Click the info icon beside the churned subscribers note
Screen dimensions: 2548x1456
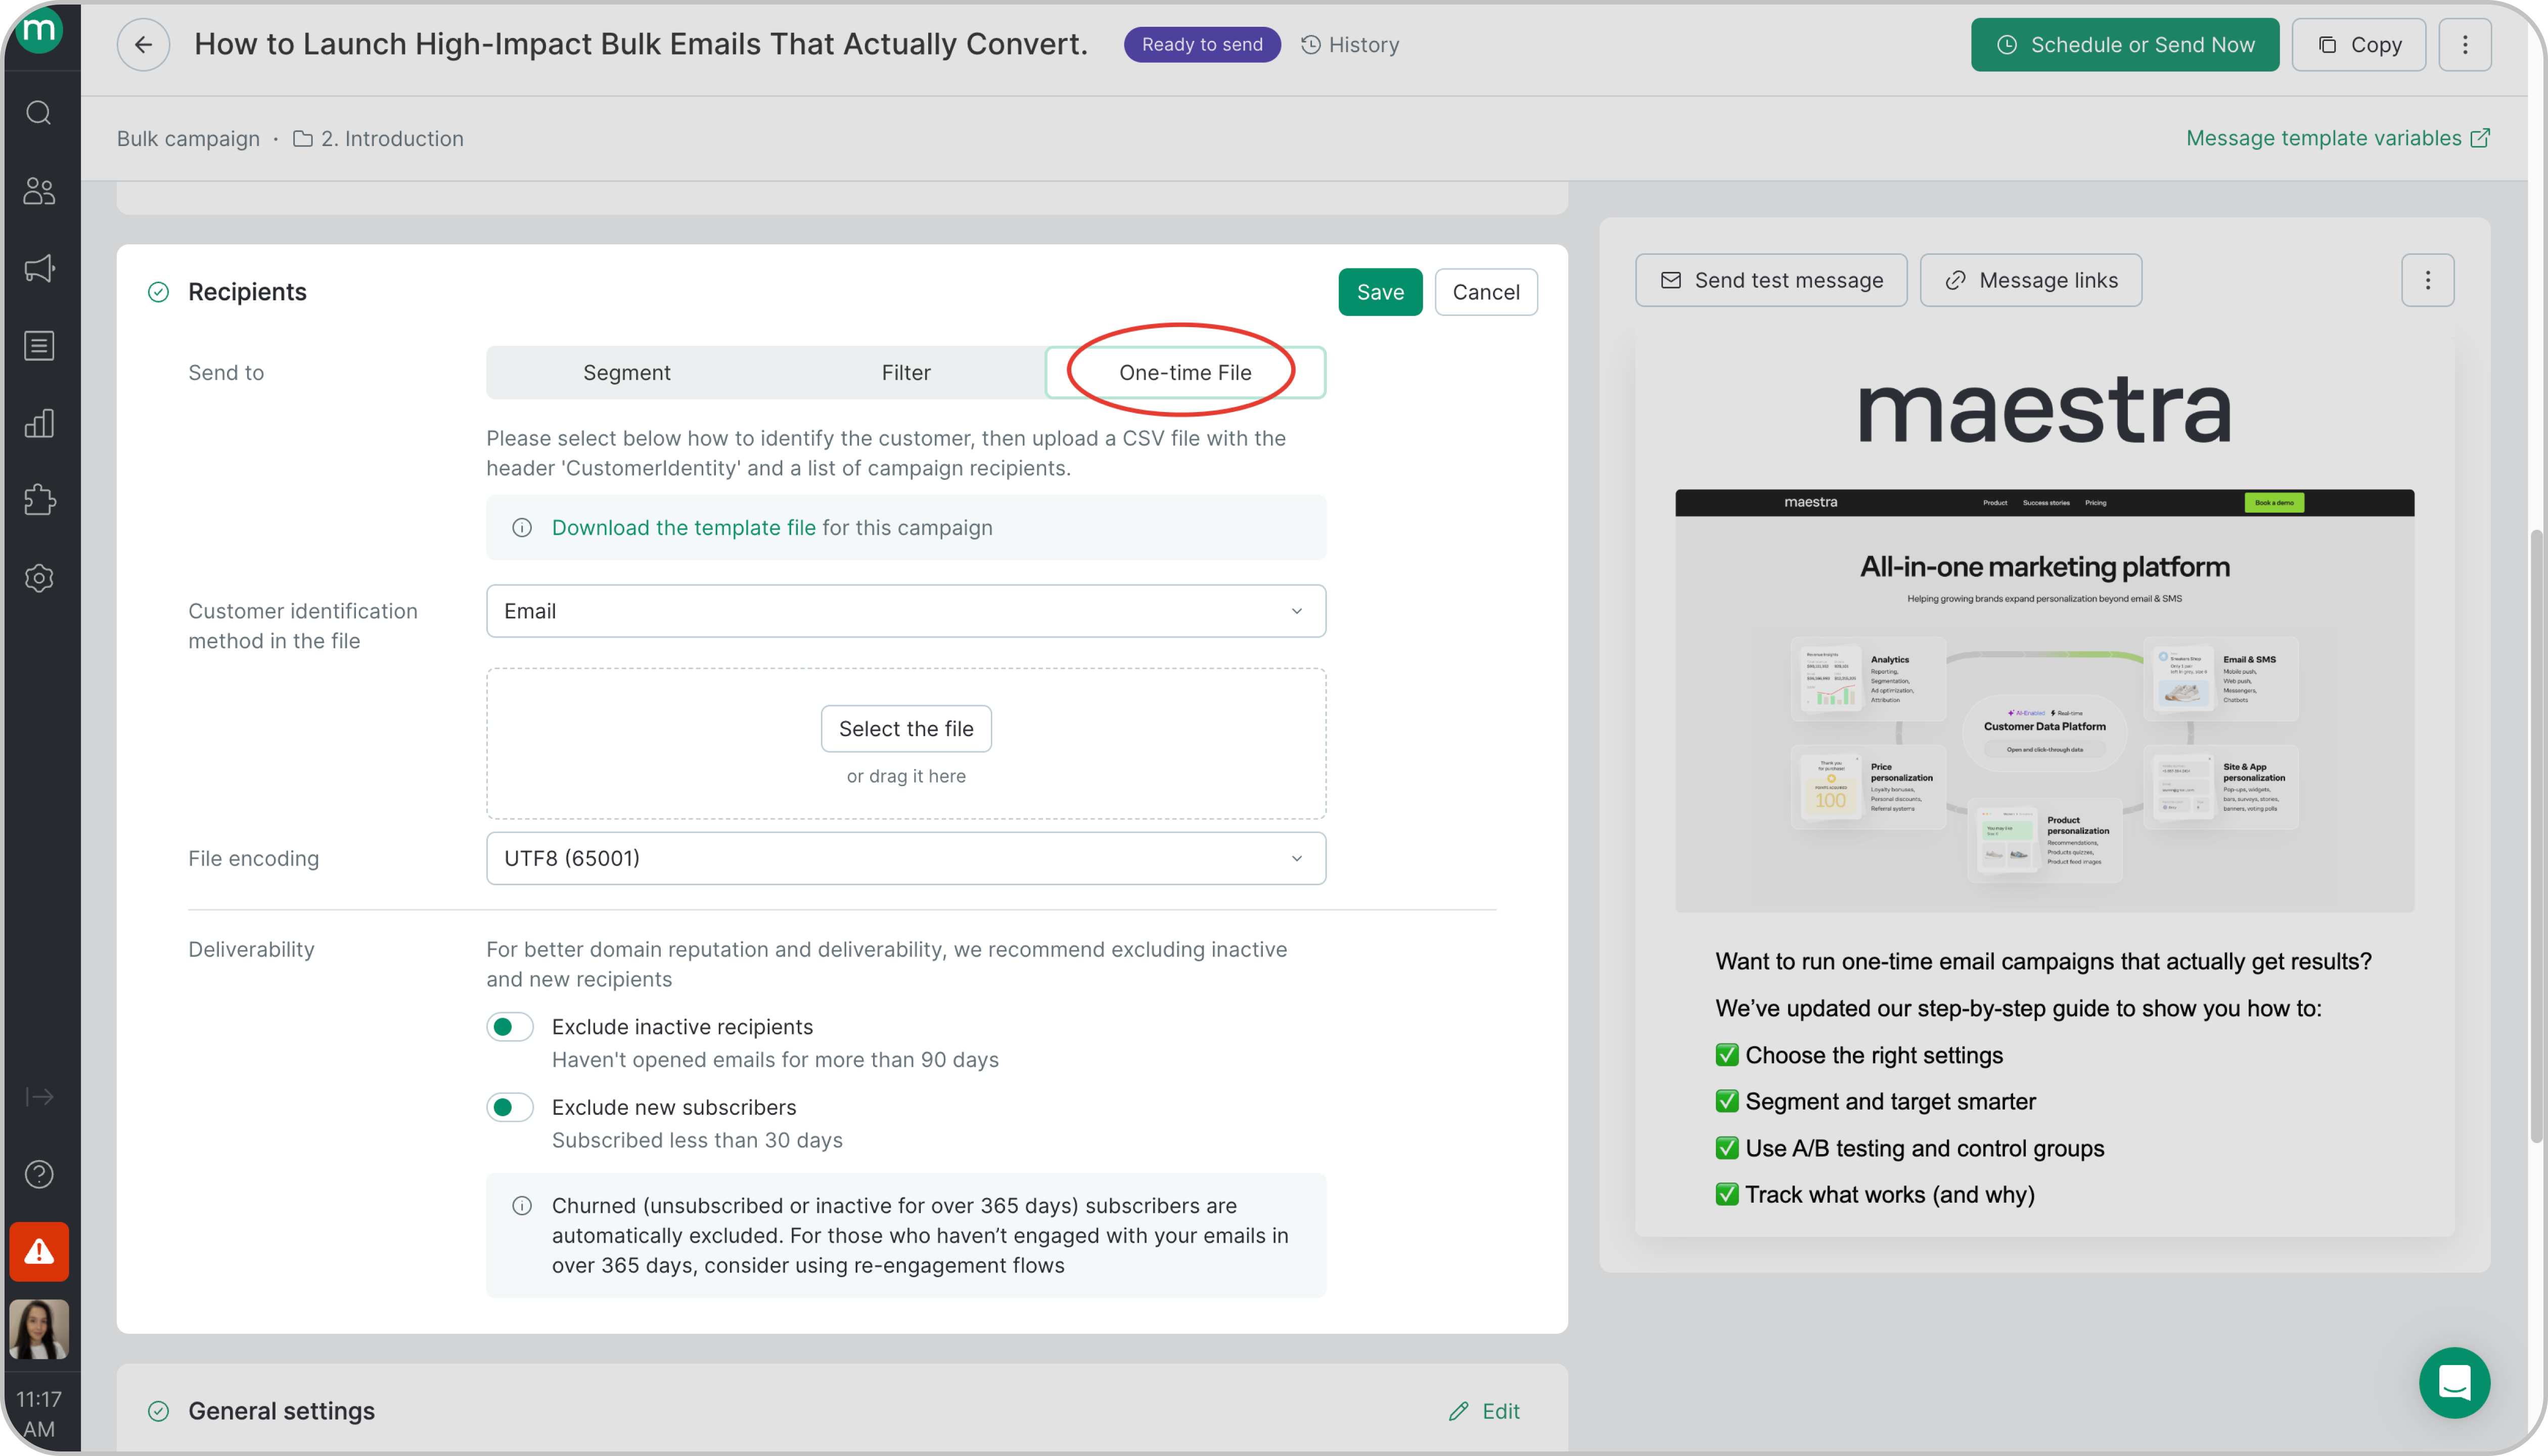point(522,1206)
